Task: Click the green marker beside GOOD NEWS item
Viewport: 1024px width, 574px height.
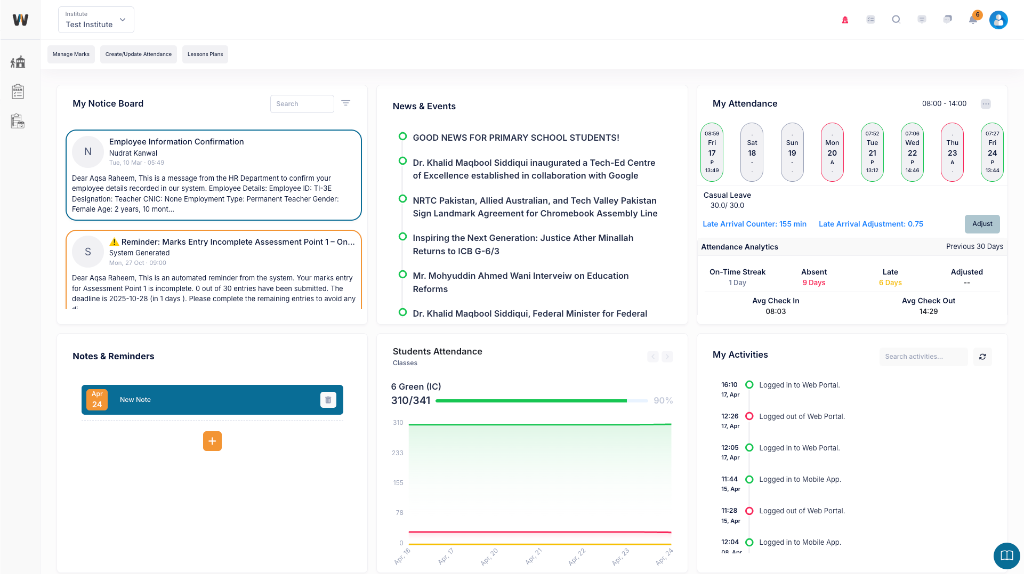Action: 403,136
